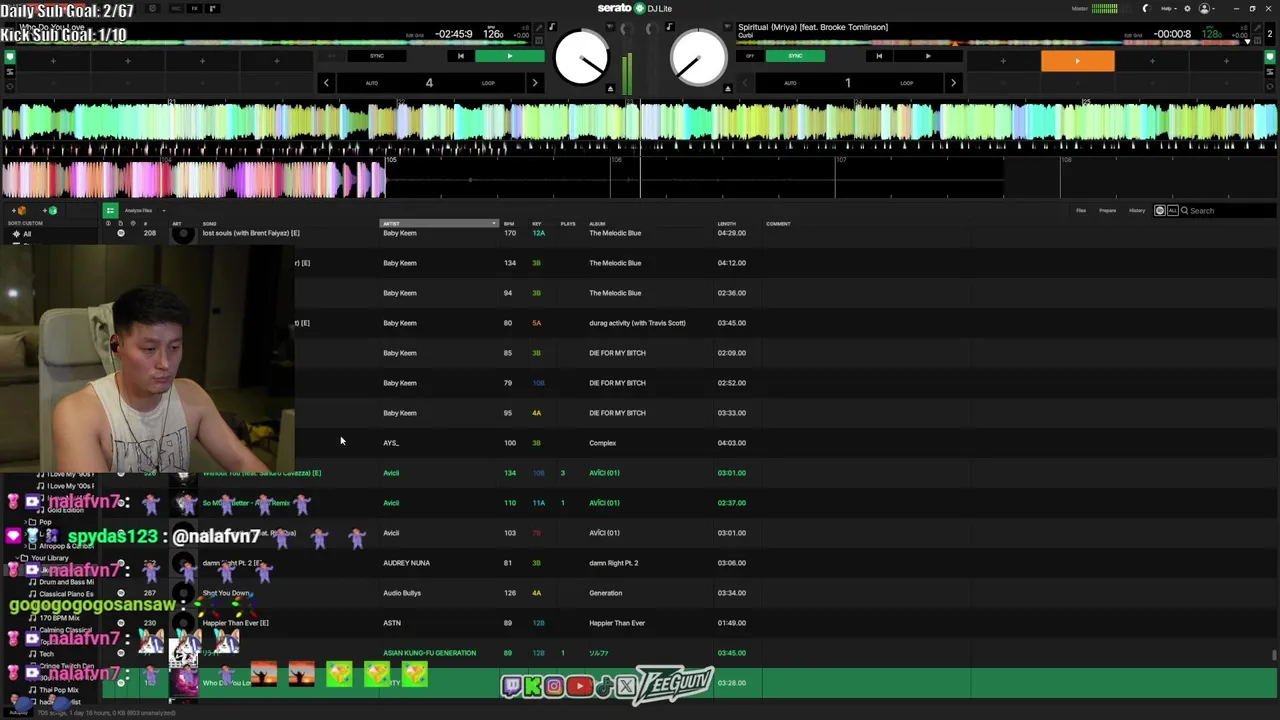Activate the left deck 4-beat auto loop
The height and width of the screenshot is (720, 1280).
click(x=429, y=83)
